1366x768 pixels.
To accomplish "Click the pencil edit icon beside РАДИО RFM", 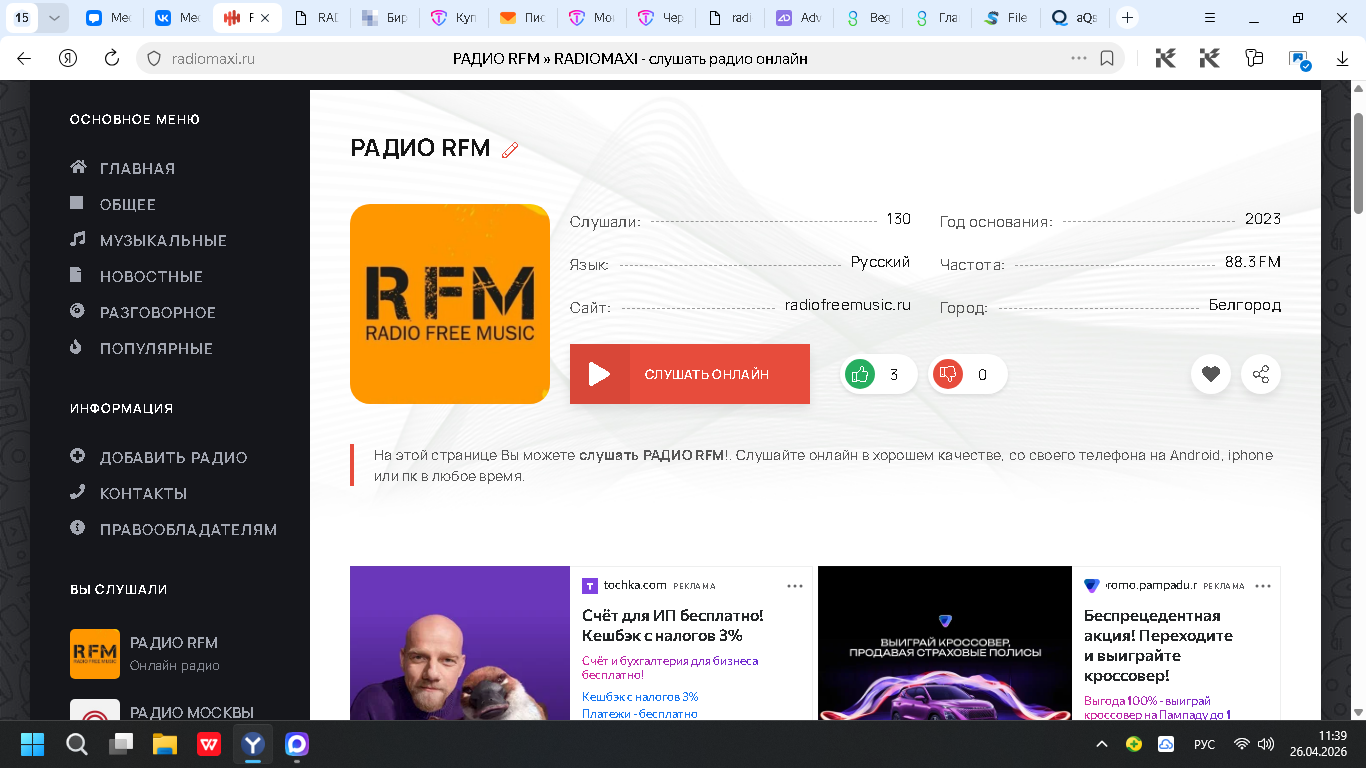I will coord(510,150).
